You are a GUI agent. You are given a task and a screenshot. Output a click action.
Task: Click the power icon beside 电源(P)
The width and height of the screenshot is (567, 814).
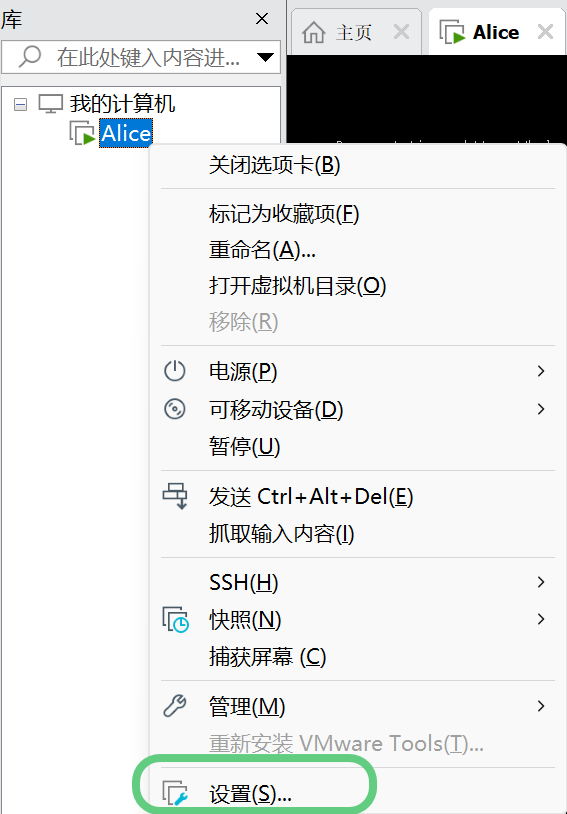coord(174,371)
